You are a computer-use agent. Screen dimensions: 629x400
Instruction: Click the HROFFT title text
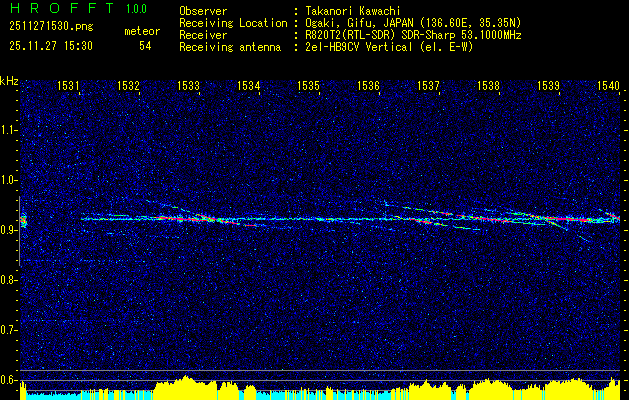point(58,9)
